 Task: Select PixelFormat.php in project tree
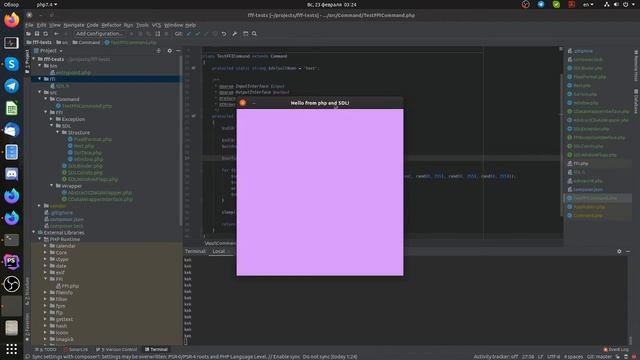pyautogui.click(x=93, y=139)
